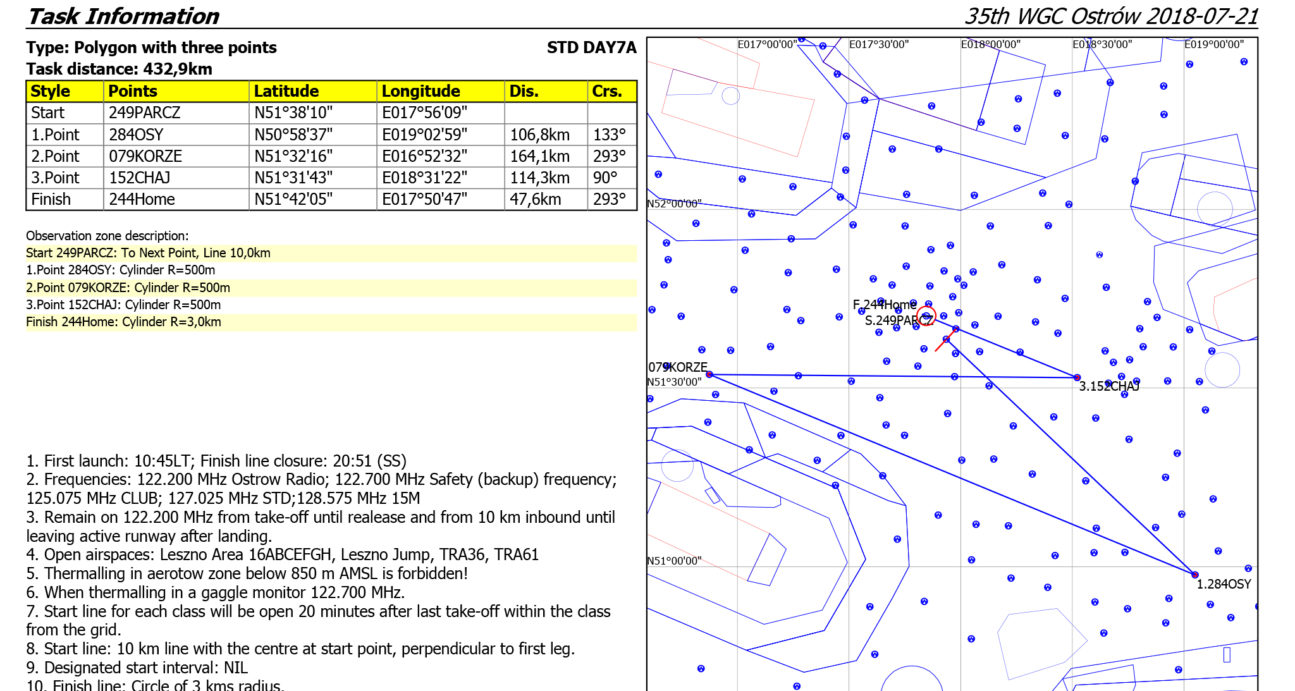The image size is (1295, 691).
Task: Click the Task Information heading
Action: click(123, 16)
